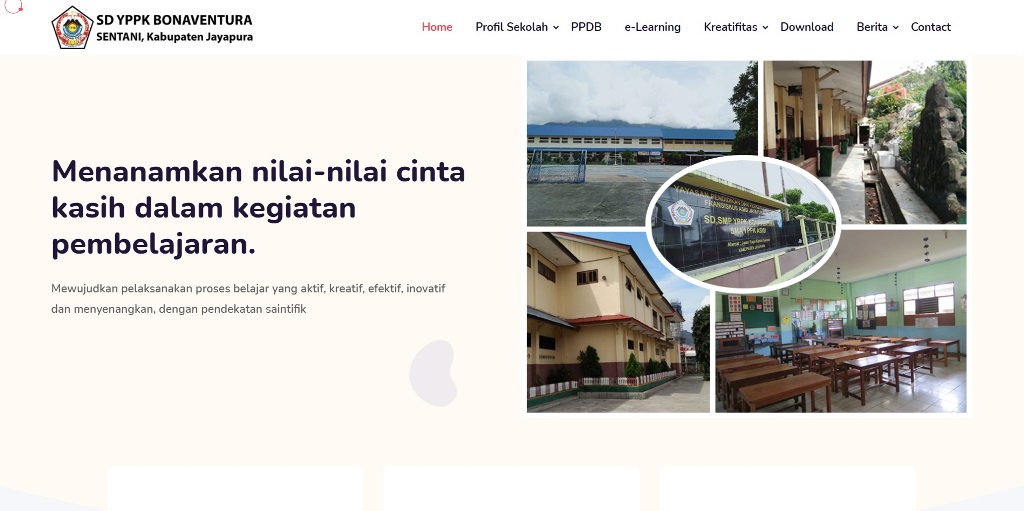The height and width of the screenshot is (511, 1024).
Task: Select the Kreatifitas menu label
Action: (730, 27)
